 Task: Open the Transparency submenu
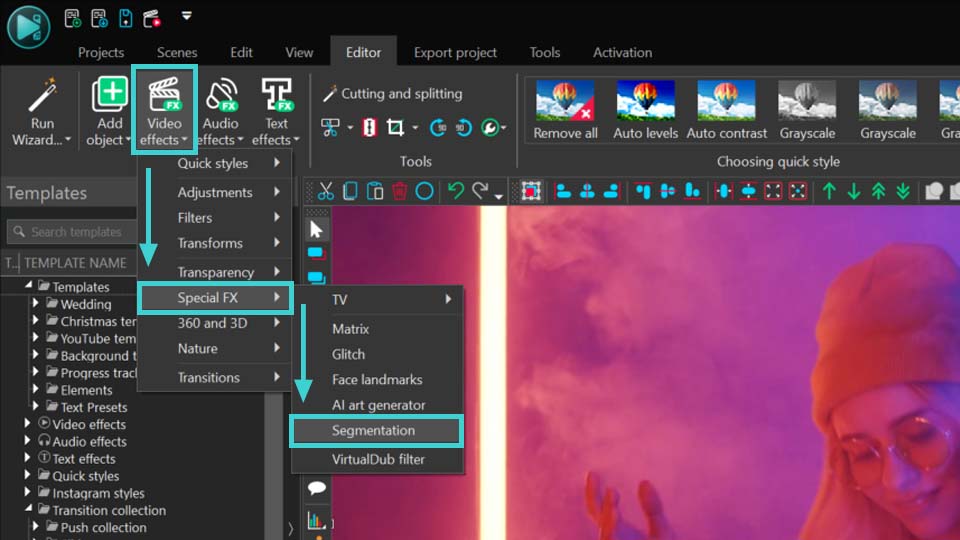pyautogui.click(x=216, y=272)
